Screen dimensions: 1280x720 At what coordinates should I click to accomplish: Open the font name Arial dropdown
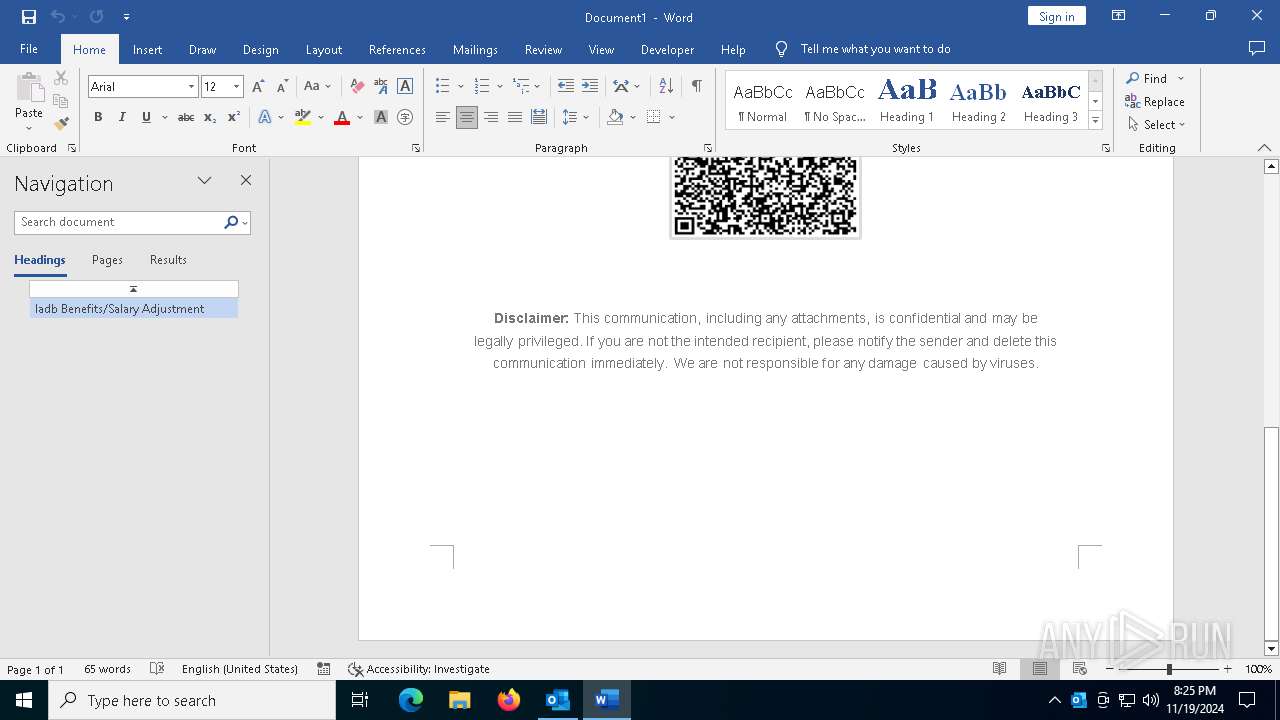point(191,87)
